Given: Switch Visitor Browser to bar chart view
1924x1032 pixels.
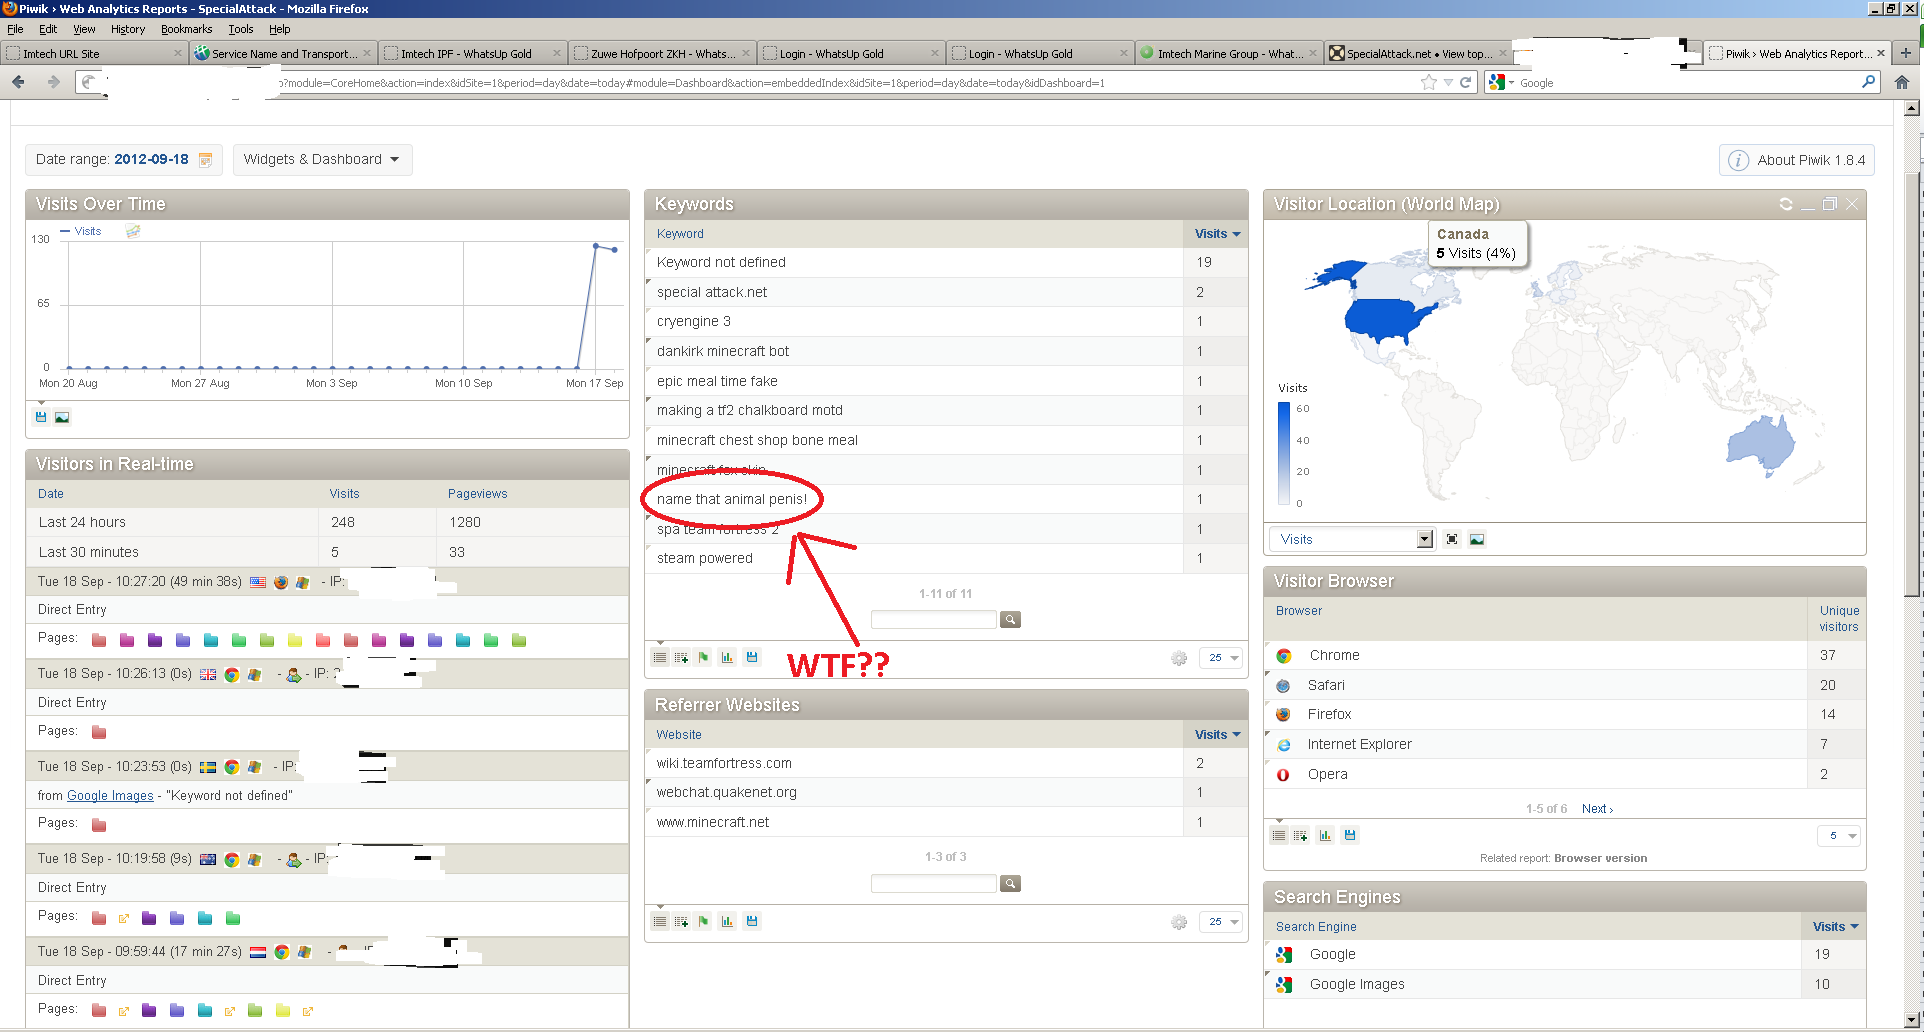Looking at the screenshot, I should [x=1325, y=835].
